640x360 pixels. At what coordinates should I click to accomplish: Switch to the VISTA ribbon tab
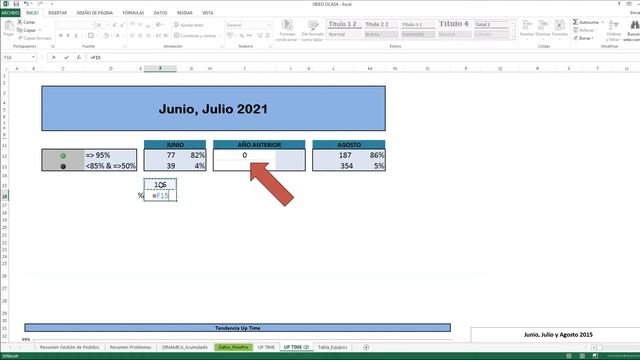[208, 13]
